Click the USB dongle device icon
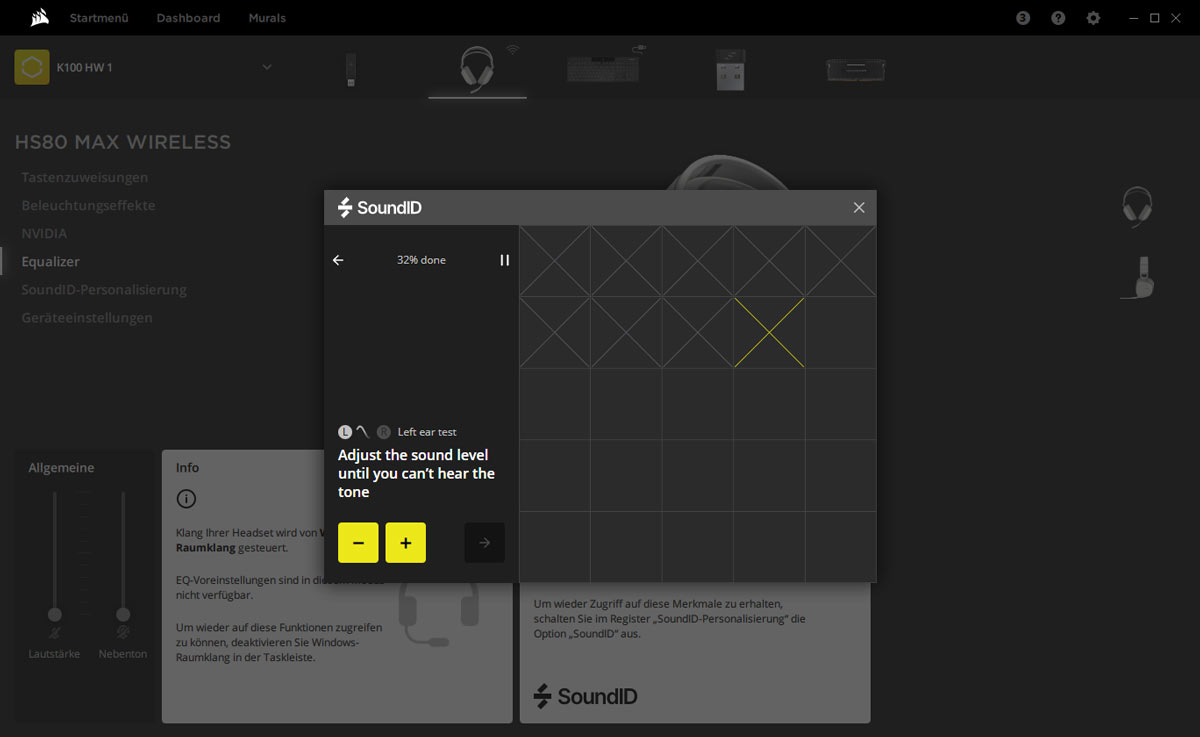1200x737 pixels. [x=351, y=69]
